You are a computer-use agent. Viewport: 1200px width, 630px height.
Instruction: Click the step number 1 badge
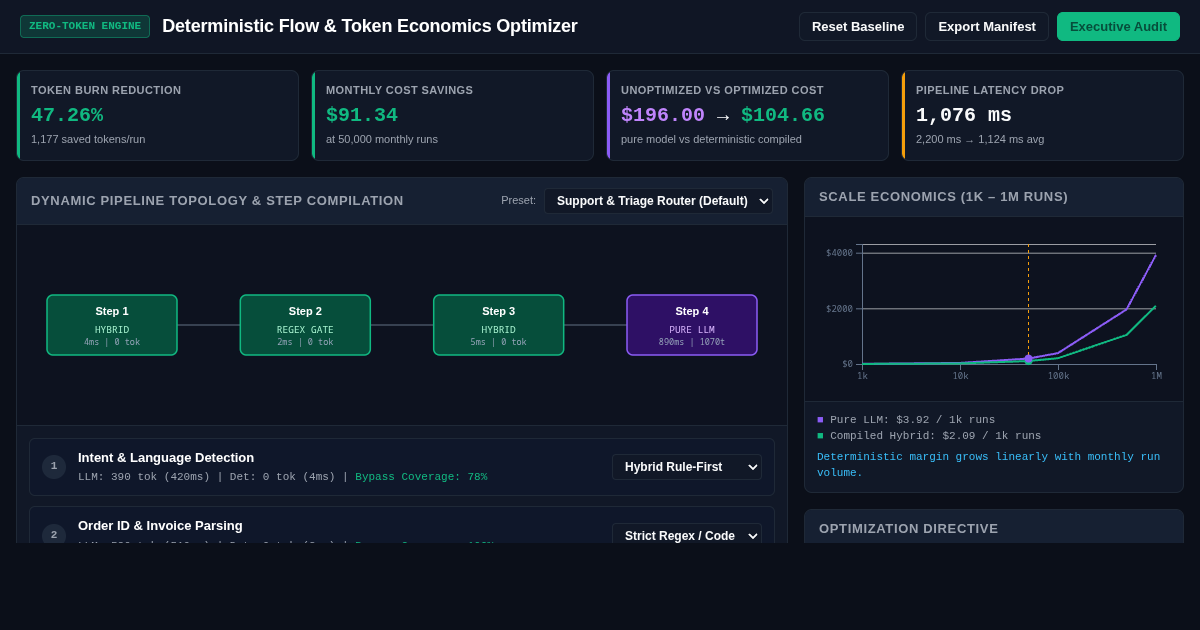tap(54, 467)
